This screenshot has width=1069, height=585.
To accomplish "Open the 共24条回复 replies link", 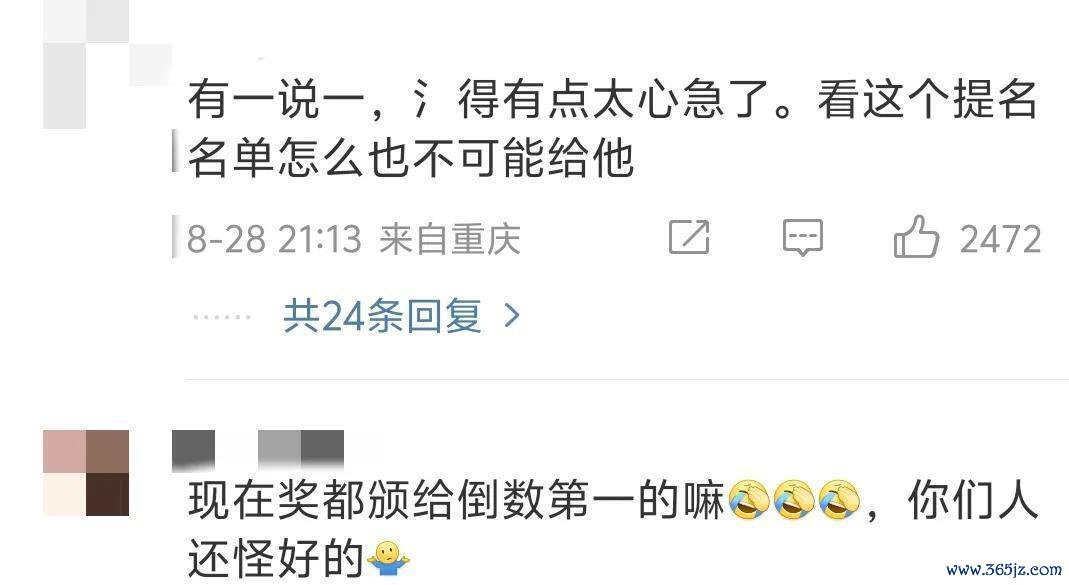I will pyautogui.click(x=382, y=316).
